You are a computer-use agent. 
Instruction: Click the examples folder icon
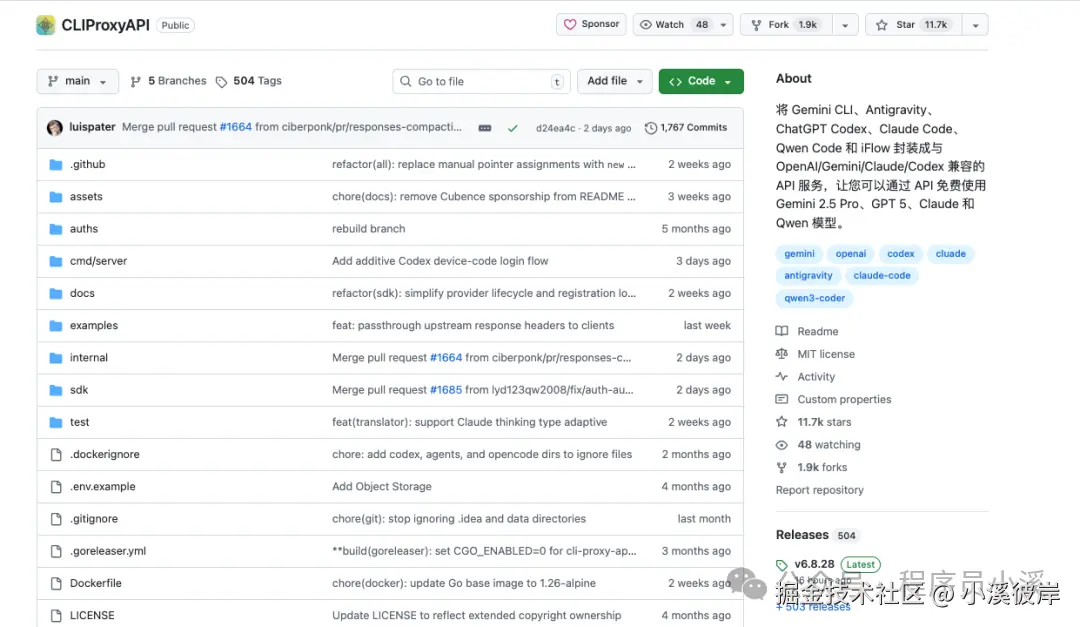click(56, 326)
